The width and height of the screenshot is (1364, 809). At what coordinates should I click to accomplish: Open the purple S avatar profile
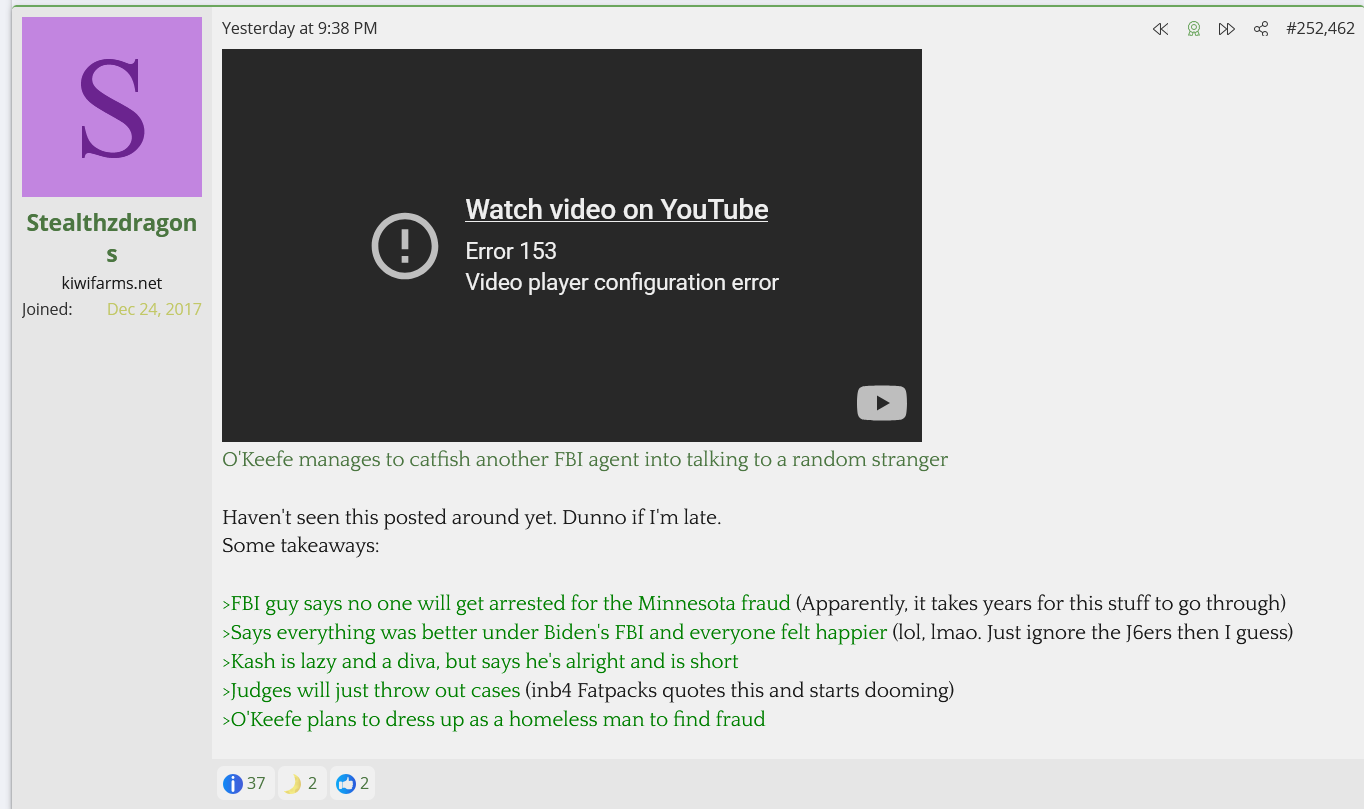click(x=112, y=107)
